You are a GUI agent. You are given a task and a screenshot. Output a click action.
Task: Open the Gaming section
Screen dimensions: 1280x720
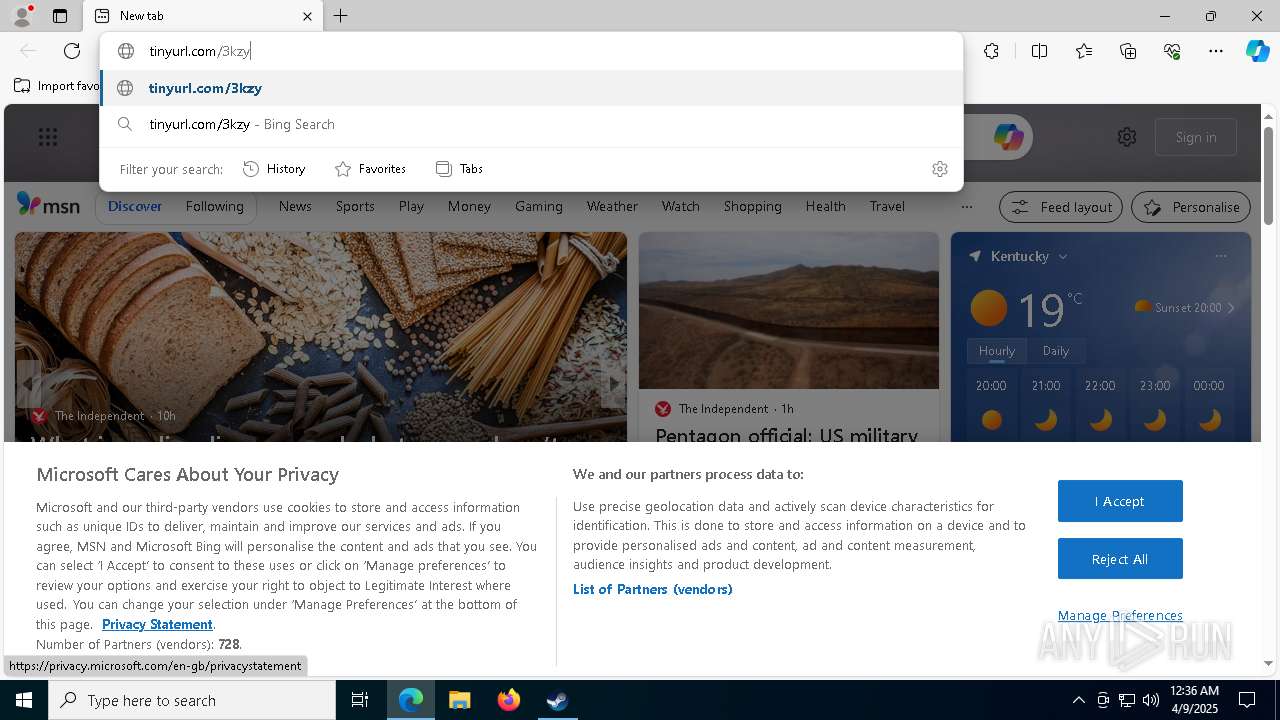539,206
